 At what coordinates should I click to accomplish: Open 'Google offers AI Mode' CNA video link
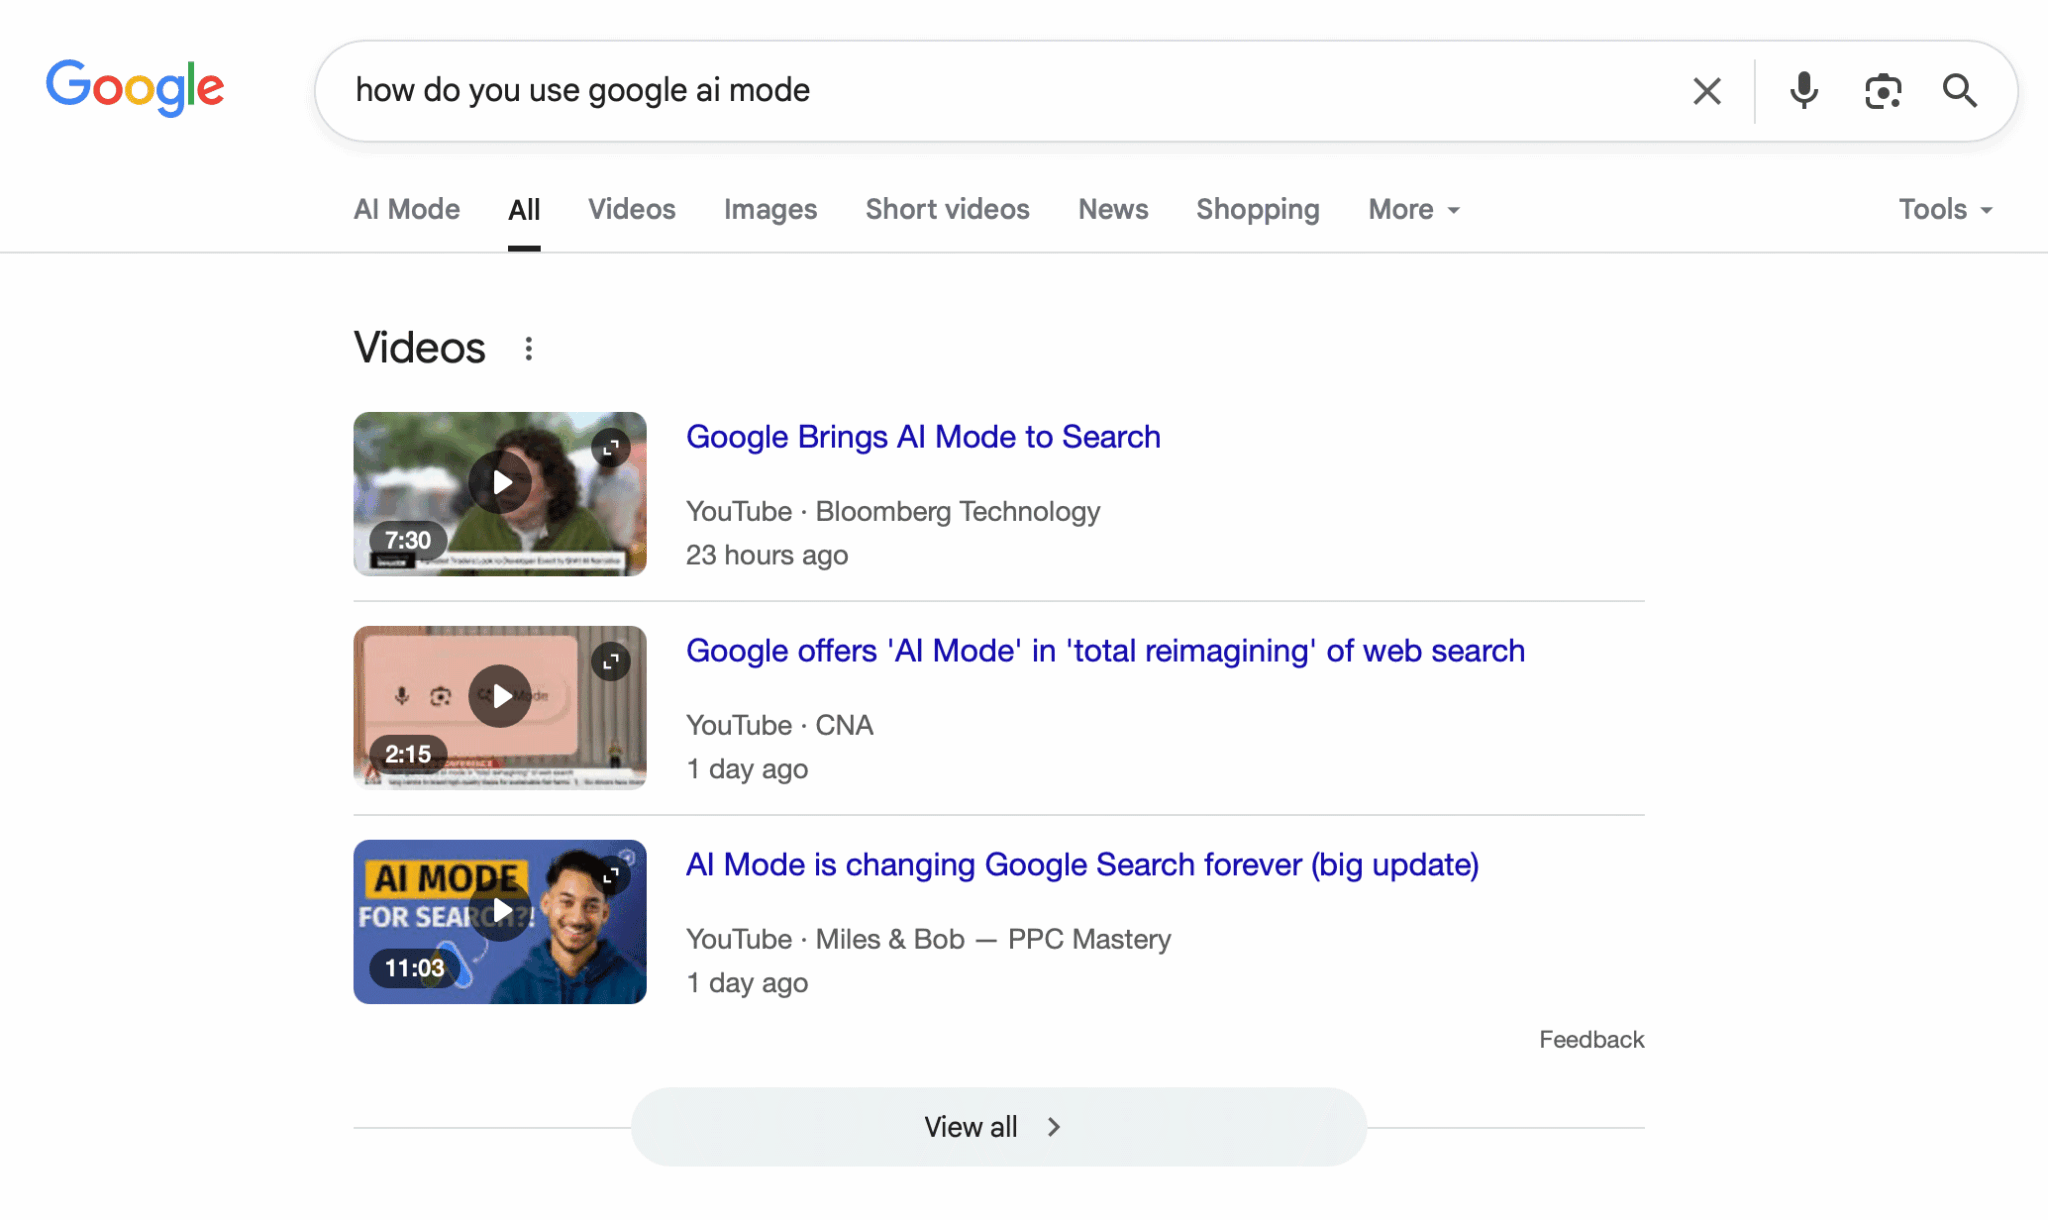(x=1106, y=651)
